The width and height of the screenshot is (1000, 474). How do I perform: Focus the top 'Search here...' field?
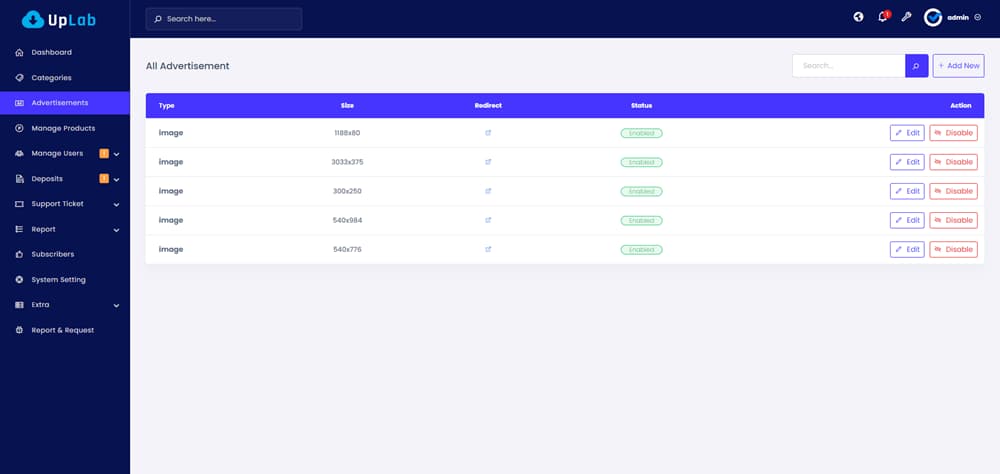(224, 19)
